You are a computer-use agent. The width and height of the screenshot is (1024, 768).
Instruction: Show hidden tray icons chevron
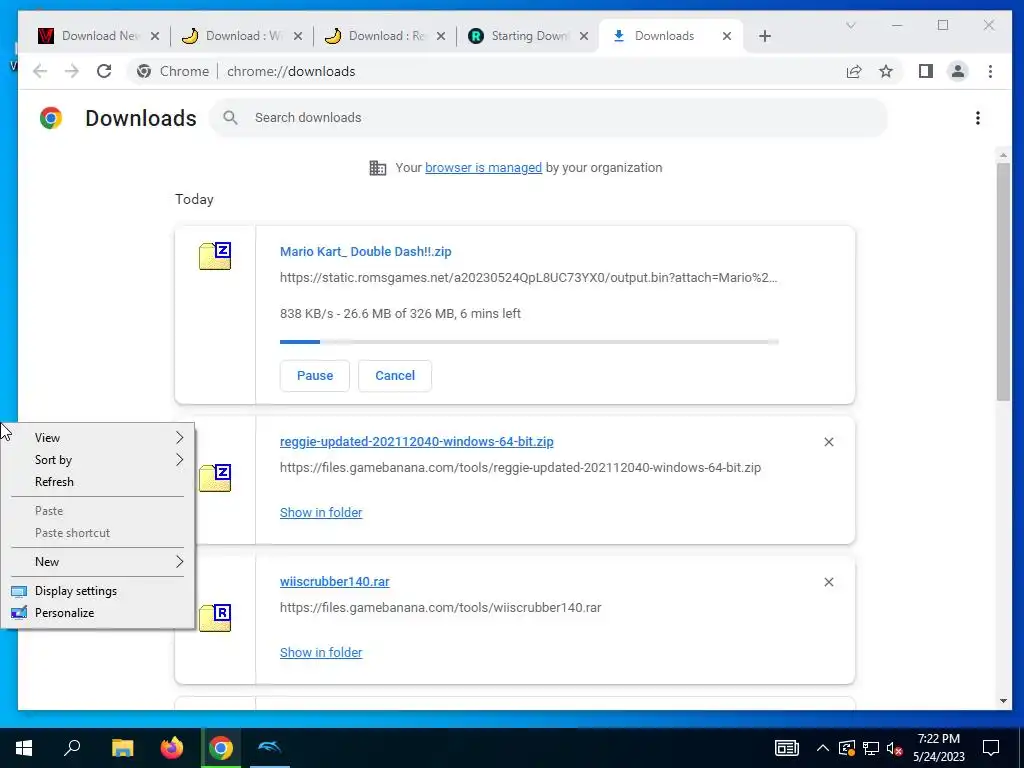coord(823,748)
